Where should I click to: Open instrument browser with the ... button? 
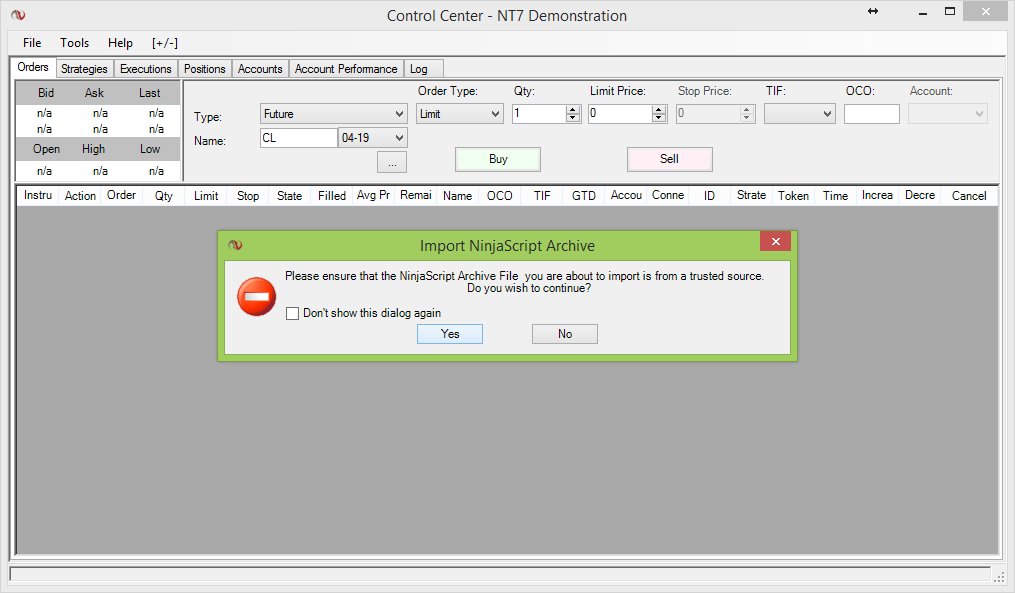392,162
